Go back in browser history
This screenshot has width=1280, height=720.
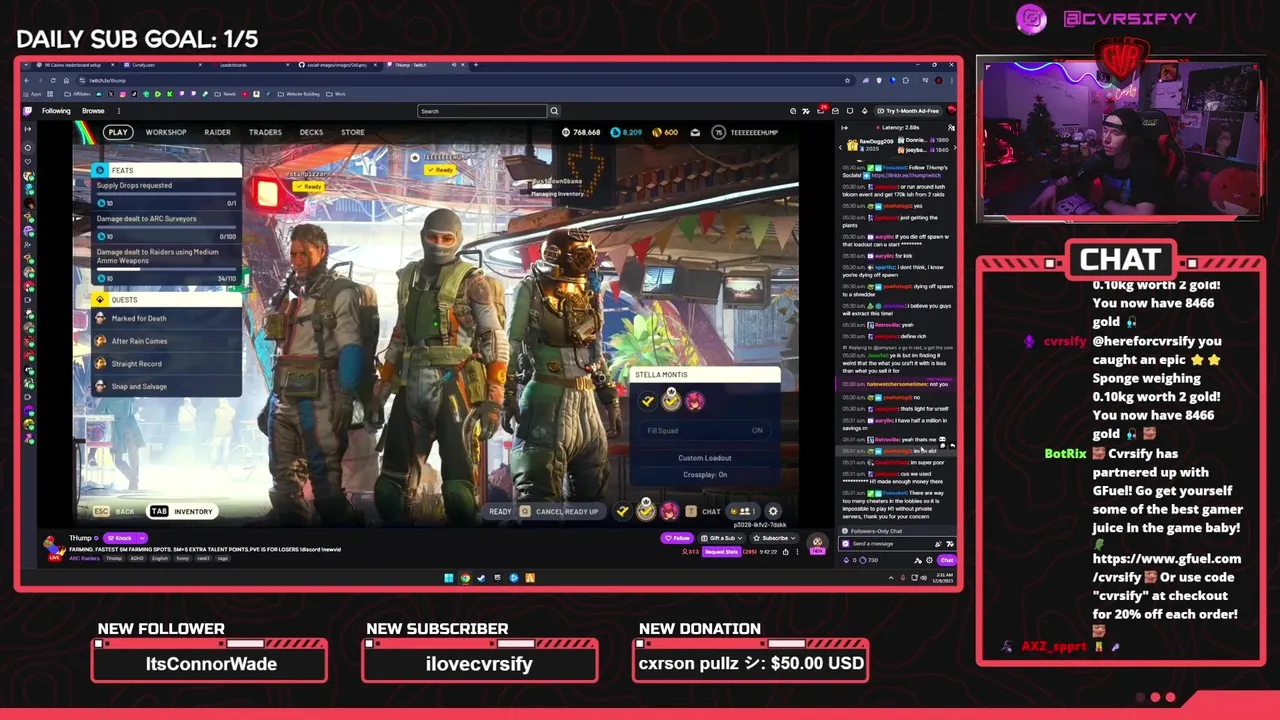[27, 80]
